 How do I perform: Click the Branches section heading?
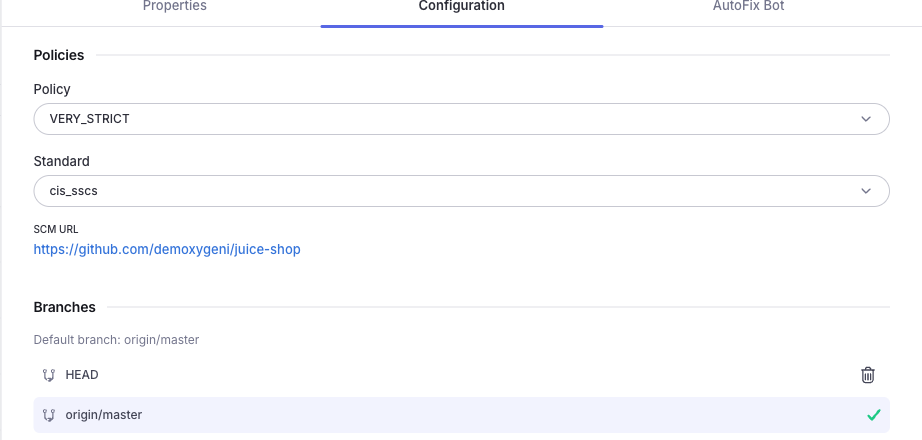tap(65, 307)
